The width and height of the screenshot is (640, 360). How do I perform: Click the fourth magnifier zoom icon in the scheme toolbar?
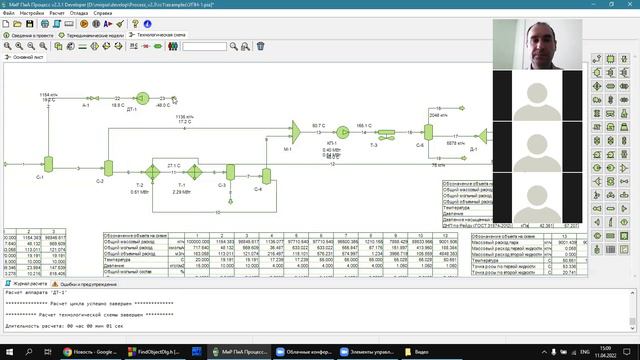43,46
